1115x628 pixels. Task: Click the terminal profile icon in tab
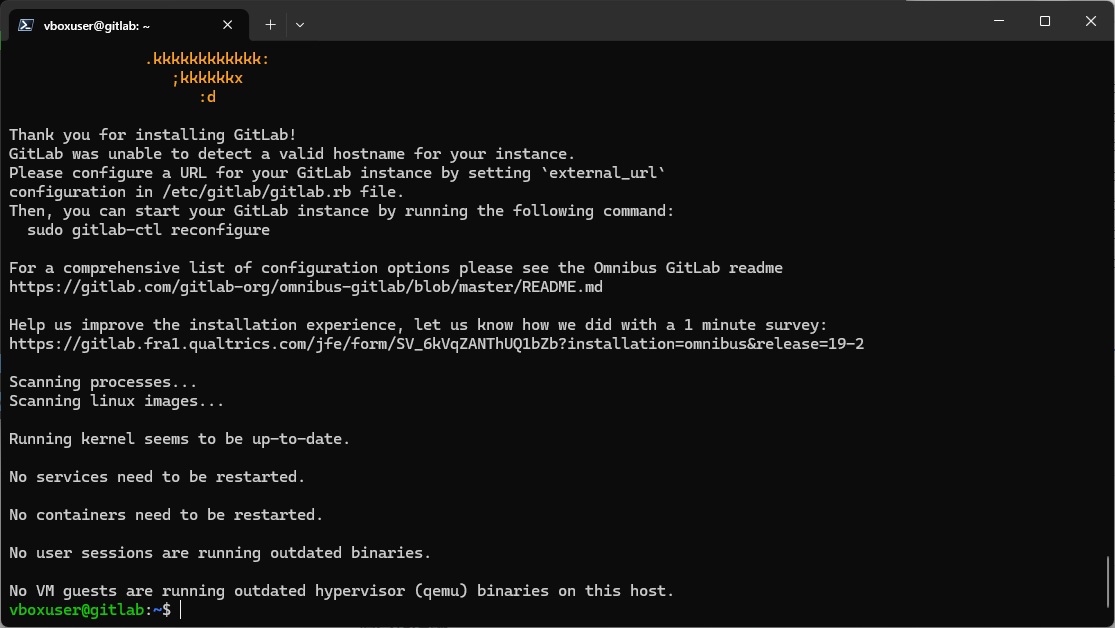pos(26,25)
